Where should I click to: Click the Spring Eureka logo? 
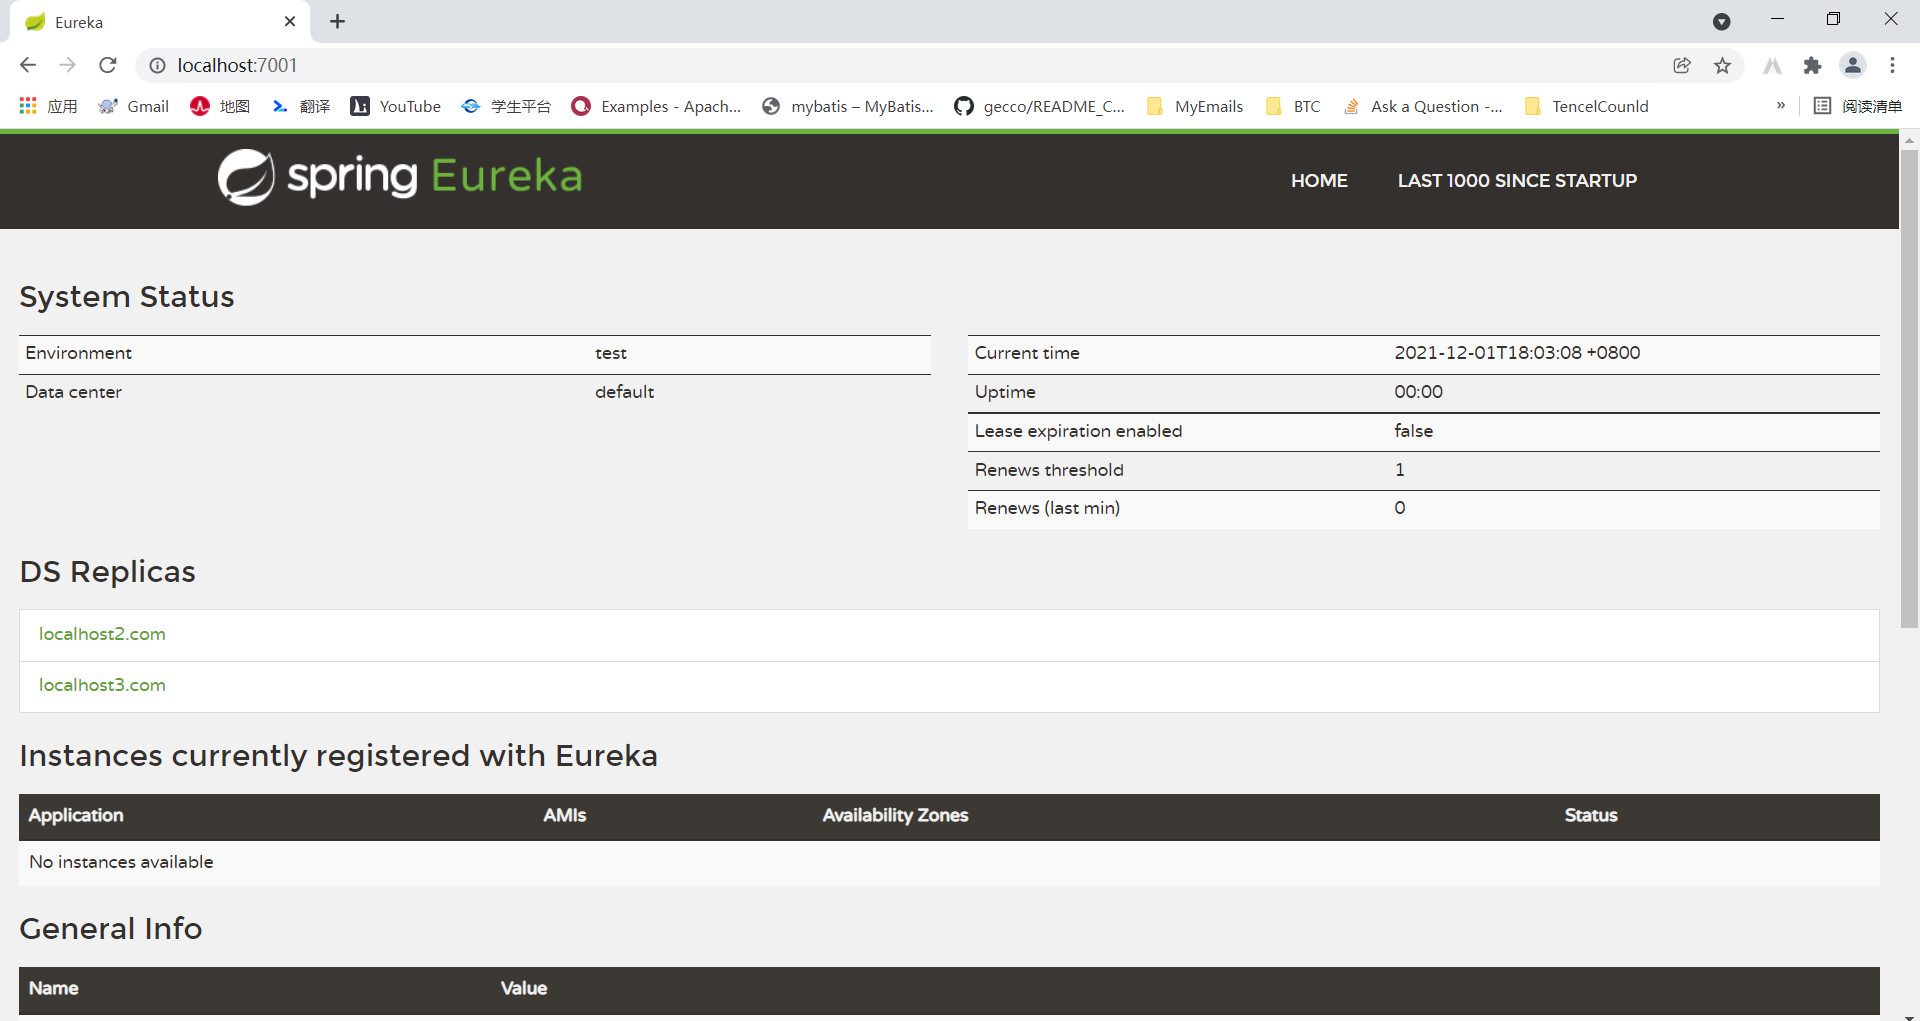coord(400,177)
